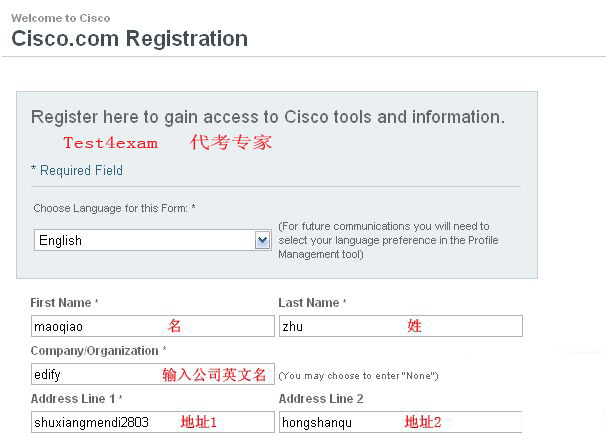Screen dimensions: 606x436
Task: Click the Cisco.com Registration page heading
Action: pos(130,39)
